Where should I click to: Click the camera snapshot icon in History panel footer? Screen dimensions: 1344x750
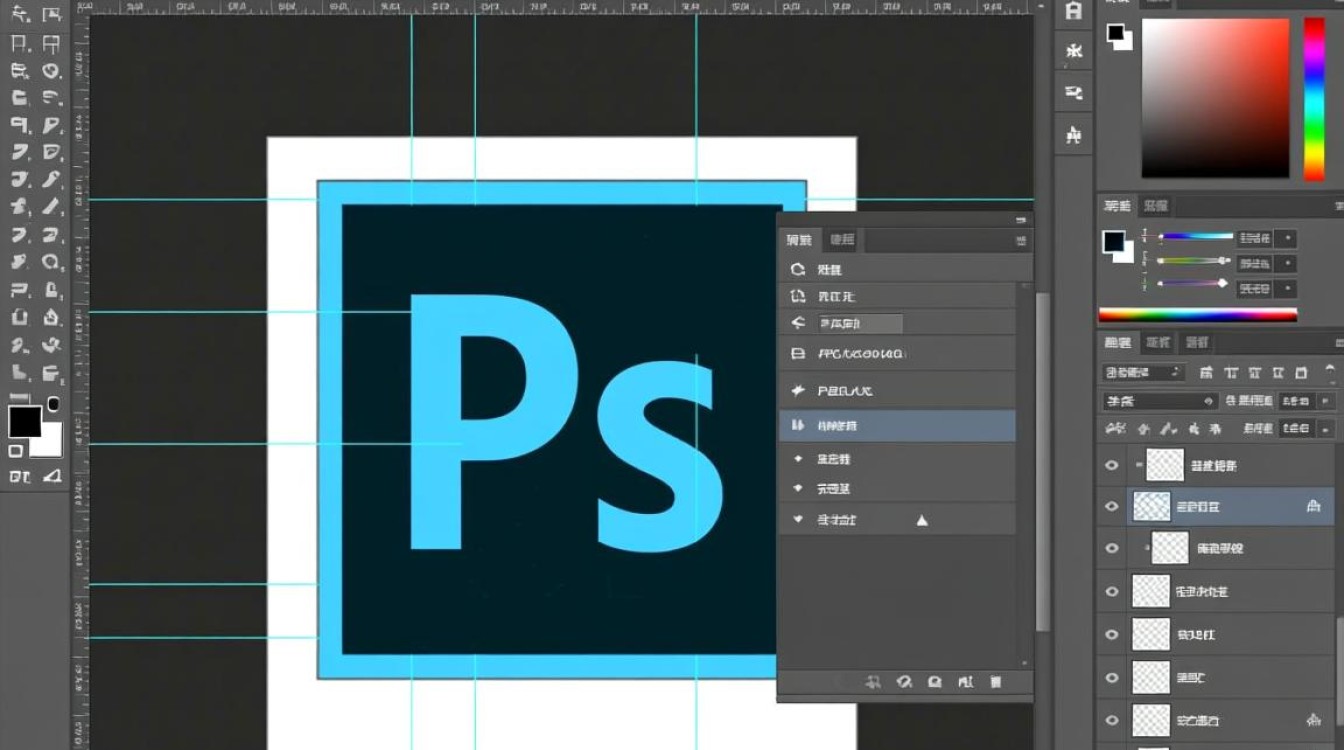(x=935, y=682)
